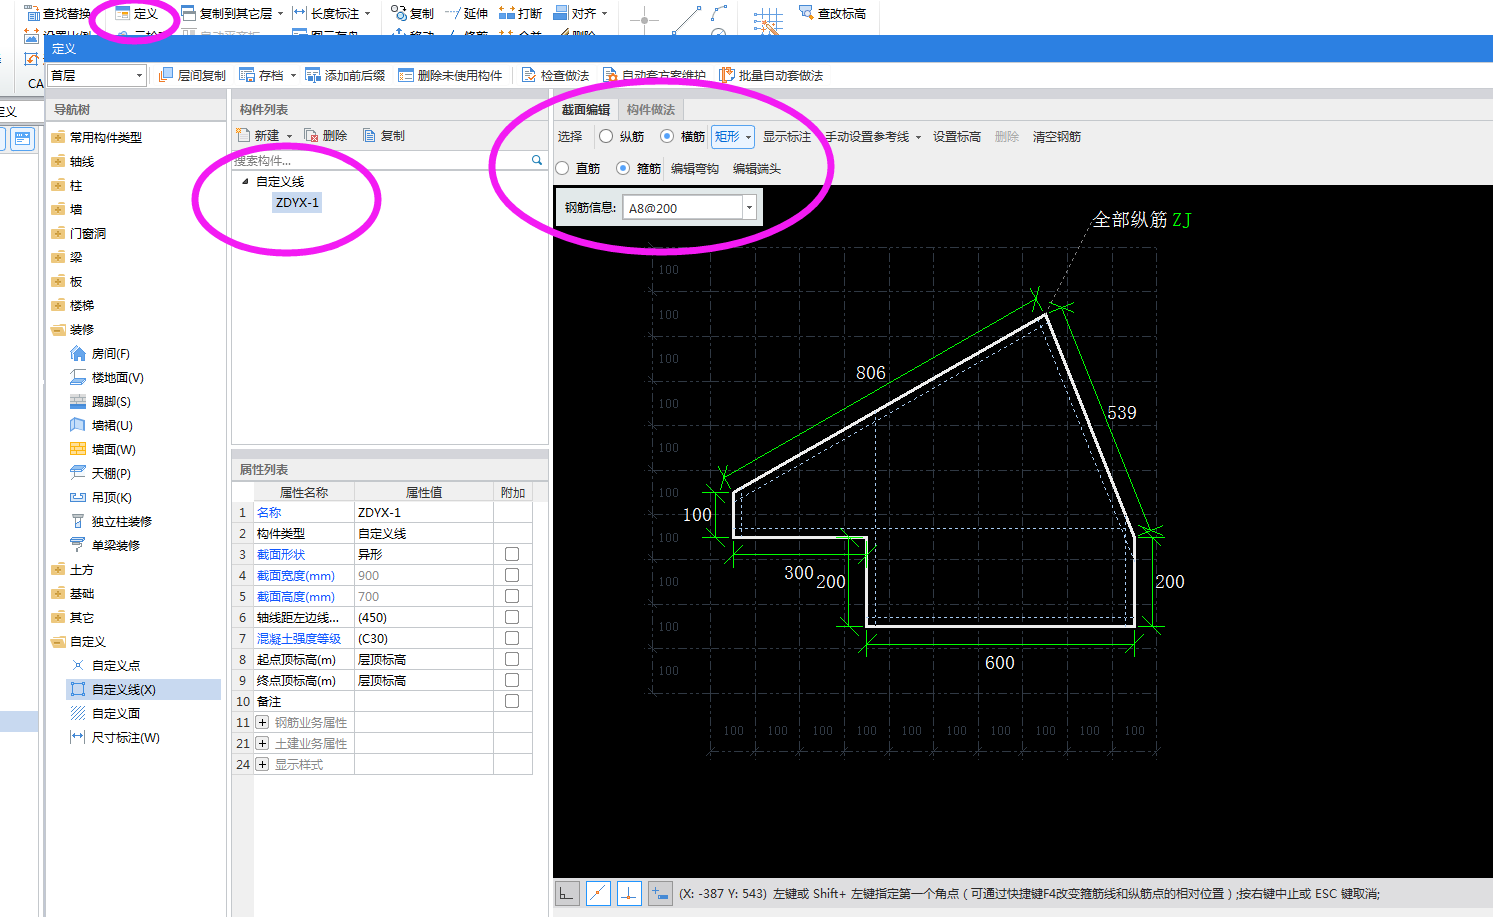Tick the 截面高度(mm) row checkbox
Image resolution: width=1493 pixels, height=917 pixels.
pos(512,596)
